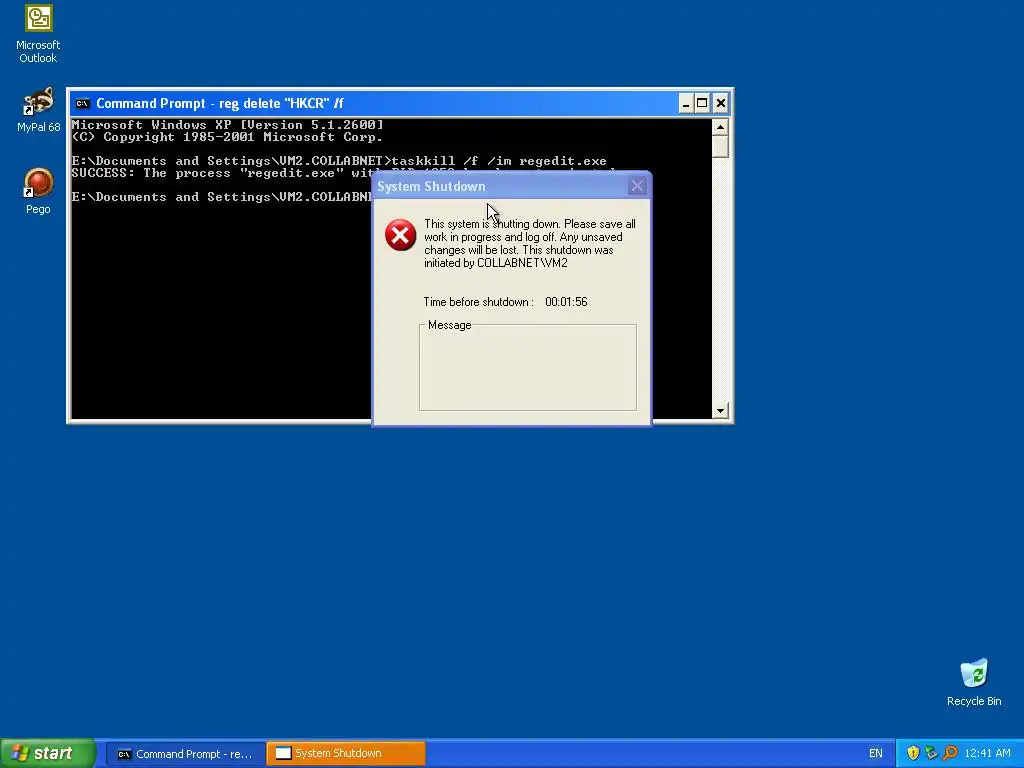Select the MyPal 68 desktop shortcut
The width and height of the screenshot is (1024, 768).
click(38, 110)
